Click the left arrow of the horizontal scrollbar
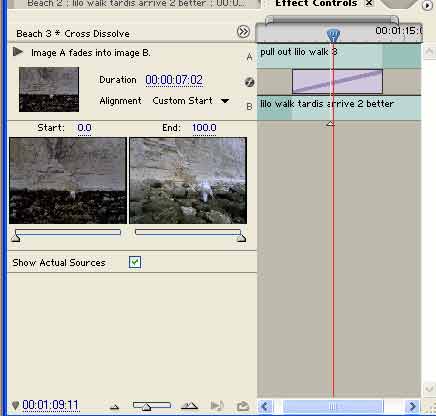Image resolution: width=436 pixels, height=416 pixels. tap(265, 406)
